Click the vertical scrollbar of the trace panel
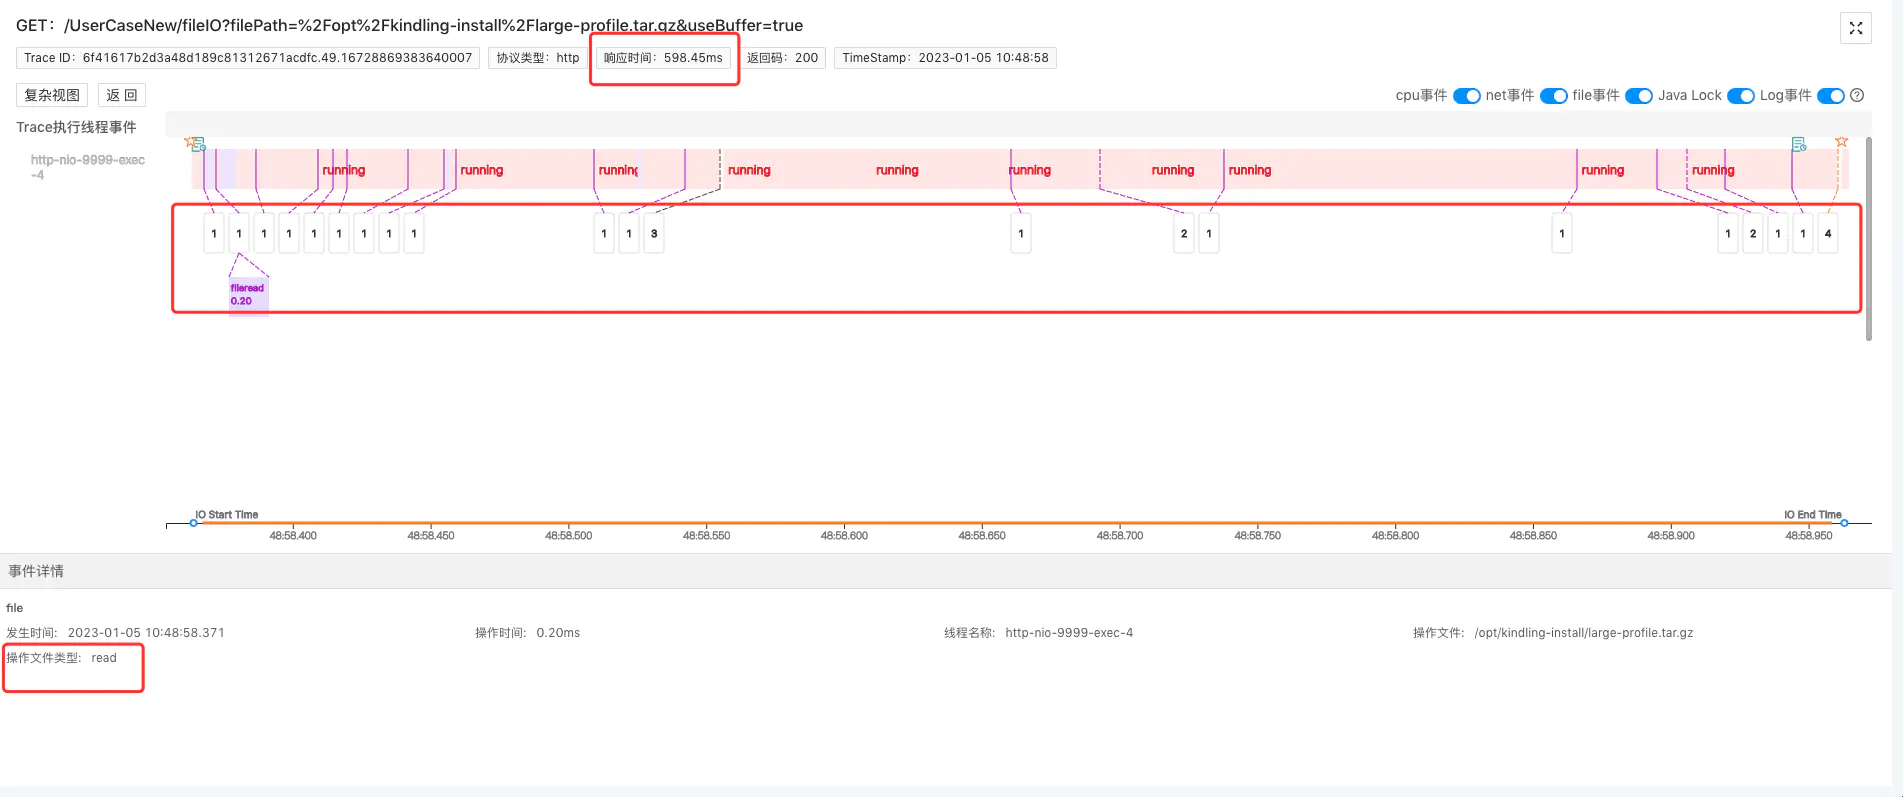Screen dimensions: 1903x797 pos(1868,240)
